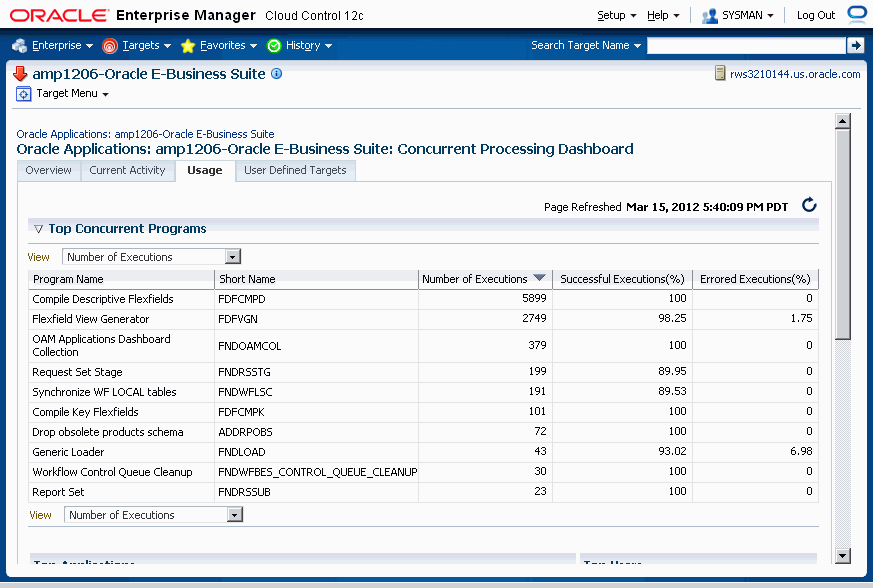Click the Program Name column header

pos(121,279)
